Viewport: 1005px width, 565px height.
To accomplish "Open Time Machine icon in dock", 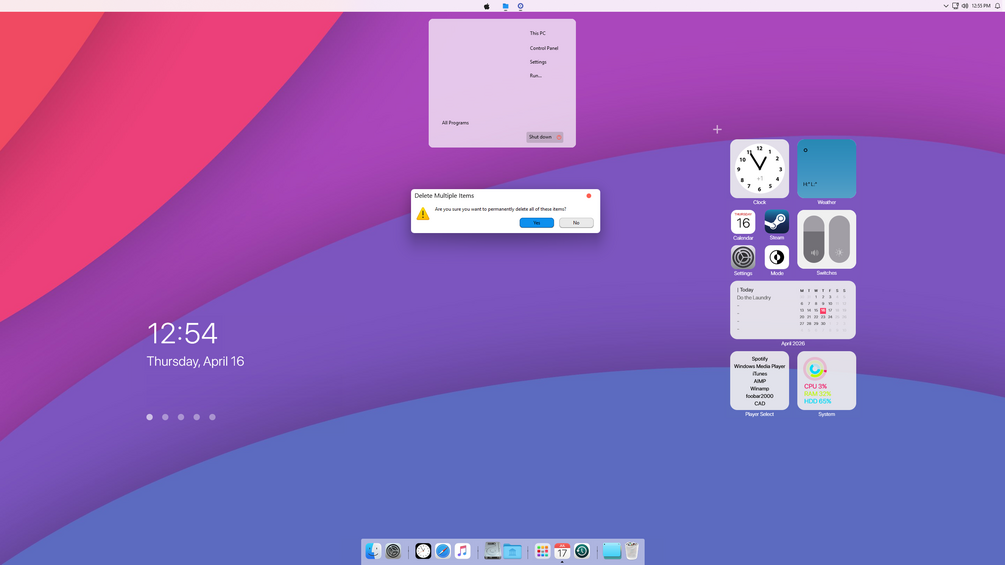I will point(582,551).
